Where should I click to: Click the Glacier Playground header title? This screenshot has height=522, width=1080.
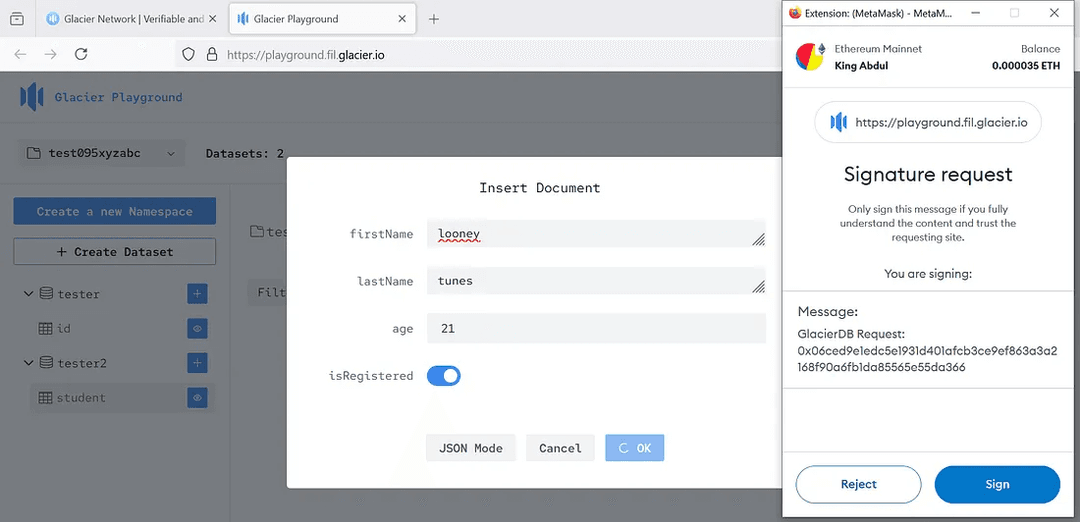click(118, 97)
